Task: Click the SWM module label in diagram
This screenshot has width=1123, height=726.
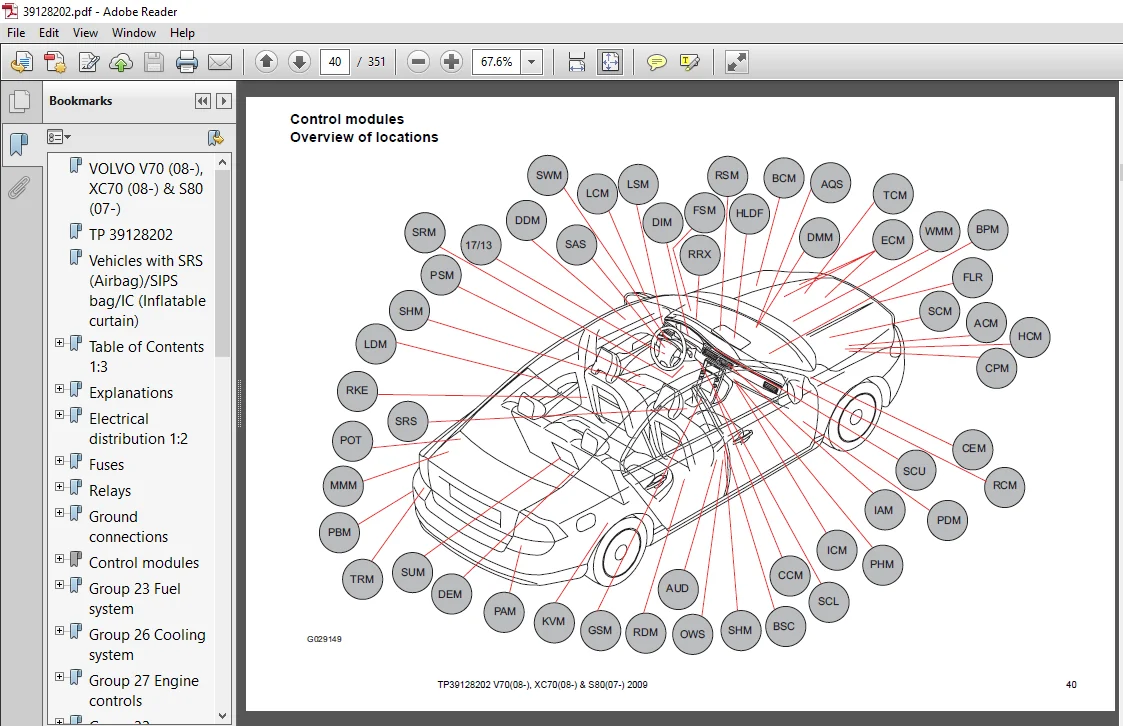Action: pos(549,175)
